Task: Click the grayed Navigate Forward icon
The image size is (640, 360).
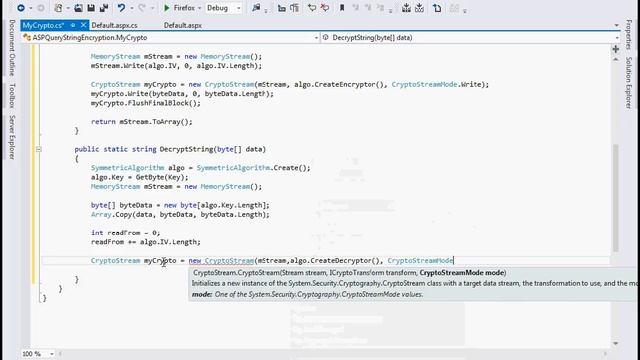Action: tap(41, 8)
